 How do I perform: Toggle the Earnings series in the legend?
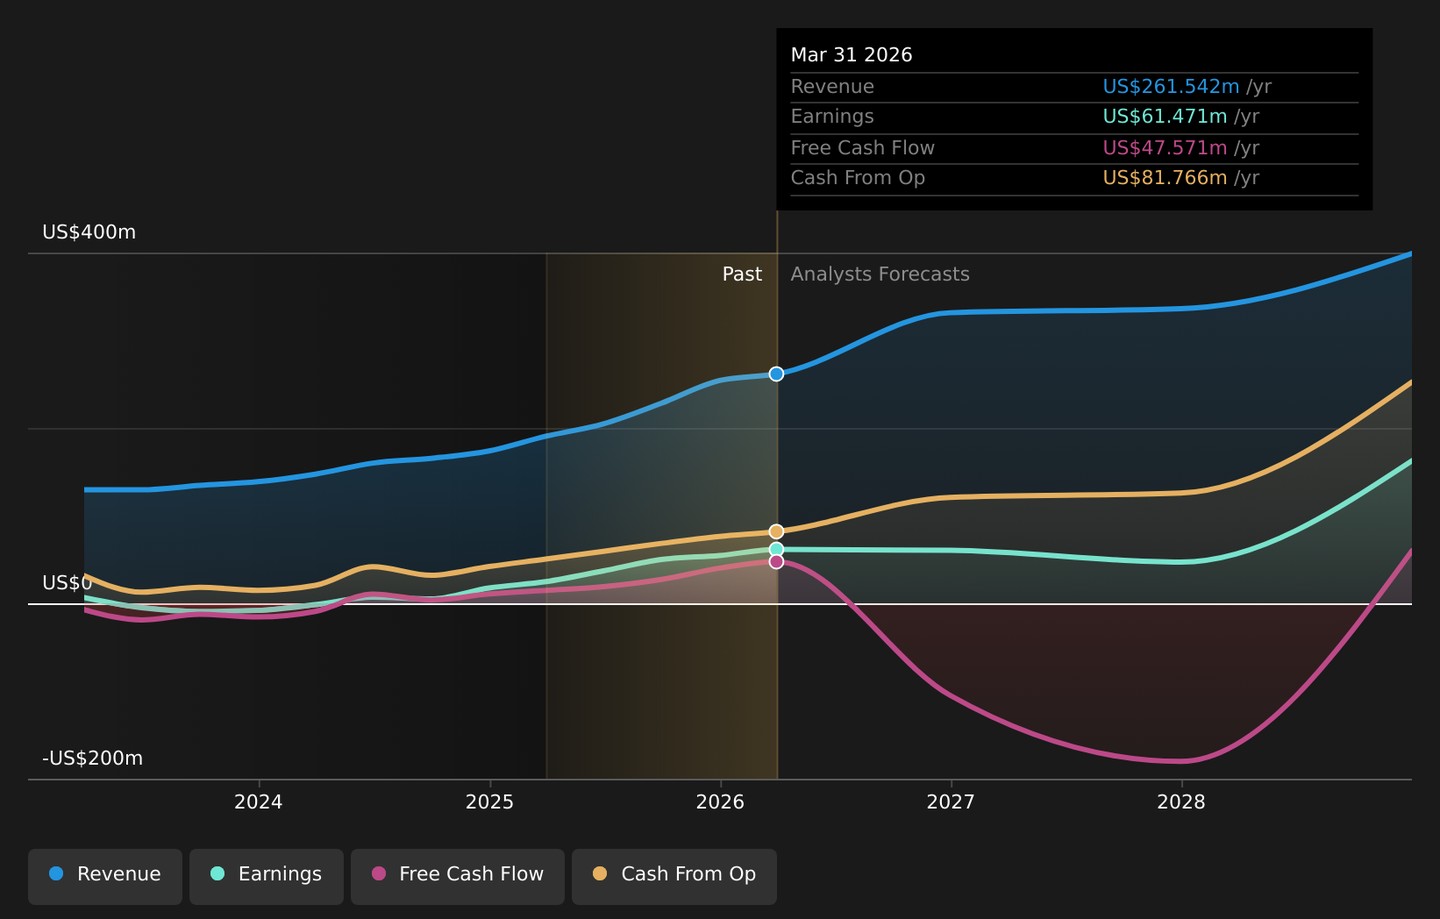tap(266, 876)
